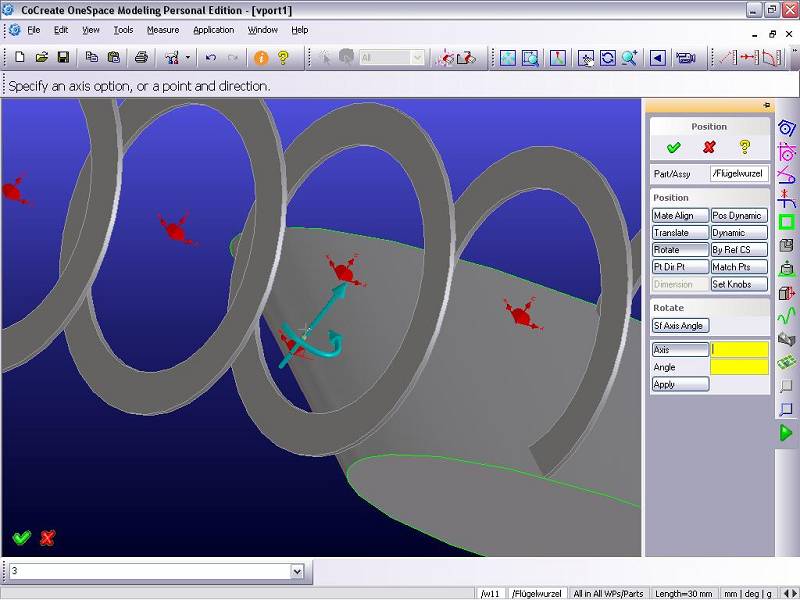Screen dimensions: 800x600
Task: Click the zoom magnifier icon in toolbar
Action: [x=629, y=58]
